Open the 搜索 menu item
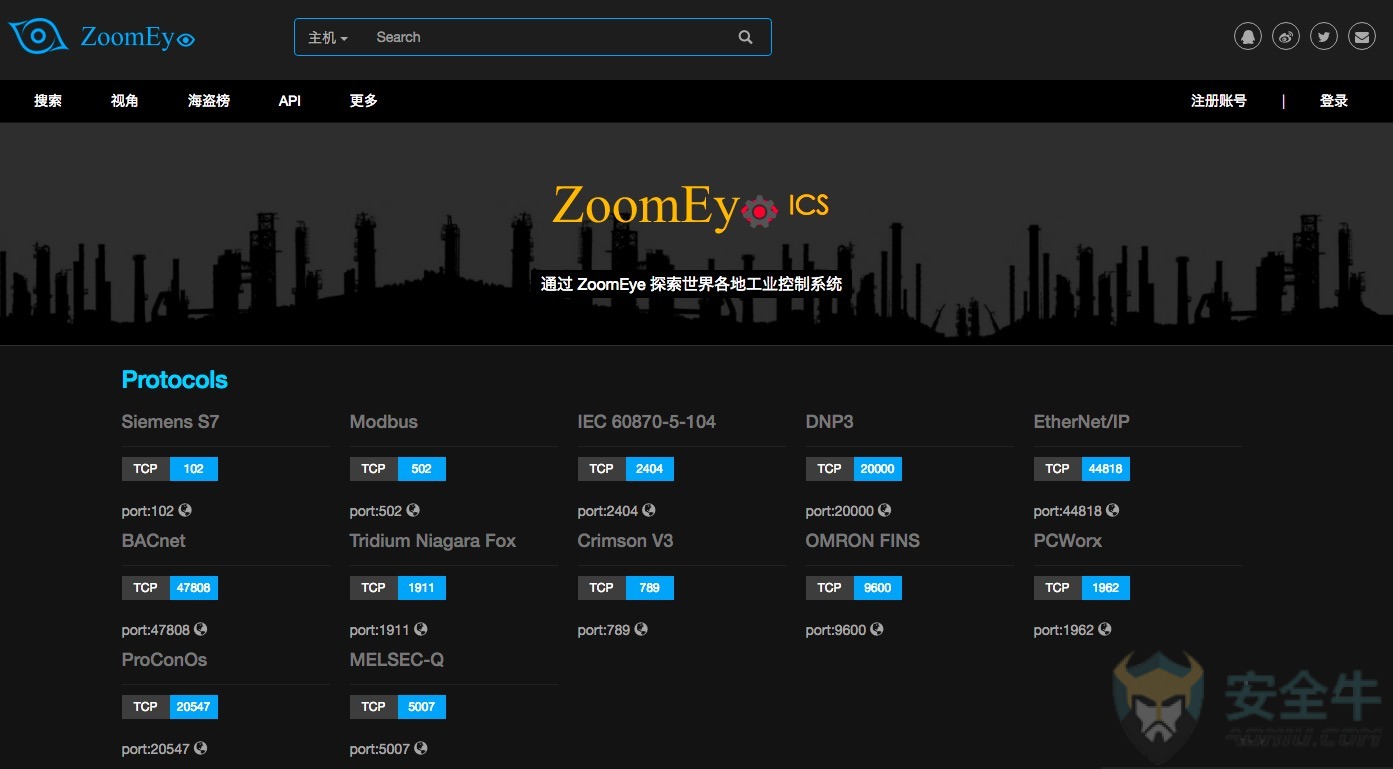 [48, 101]
